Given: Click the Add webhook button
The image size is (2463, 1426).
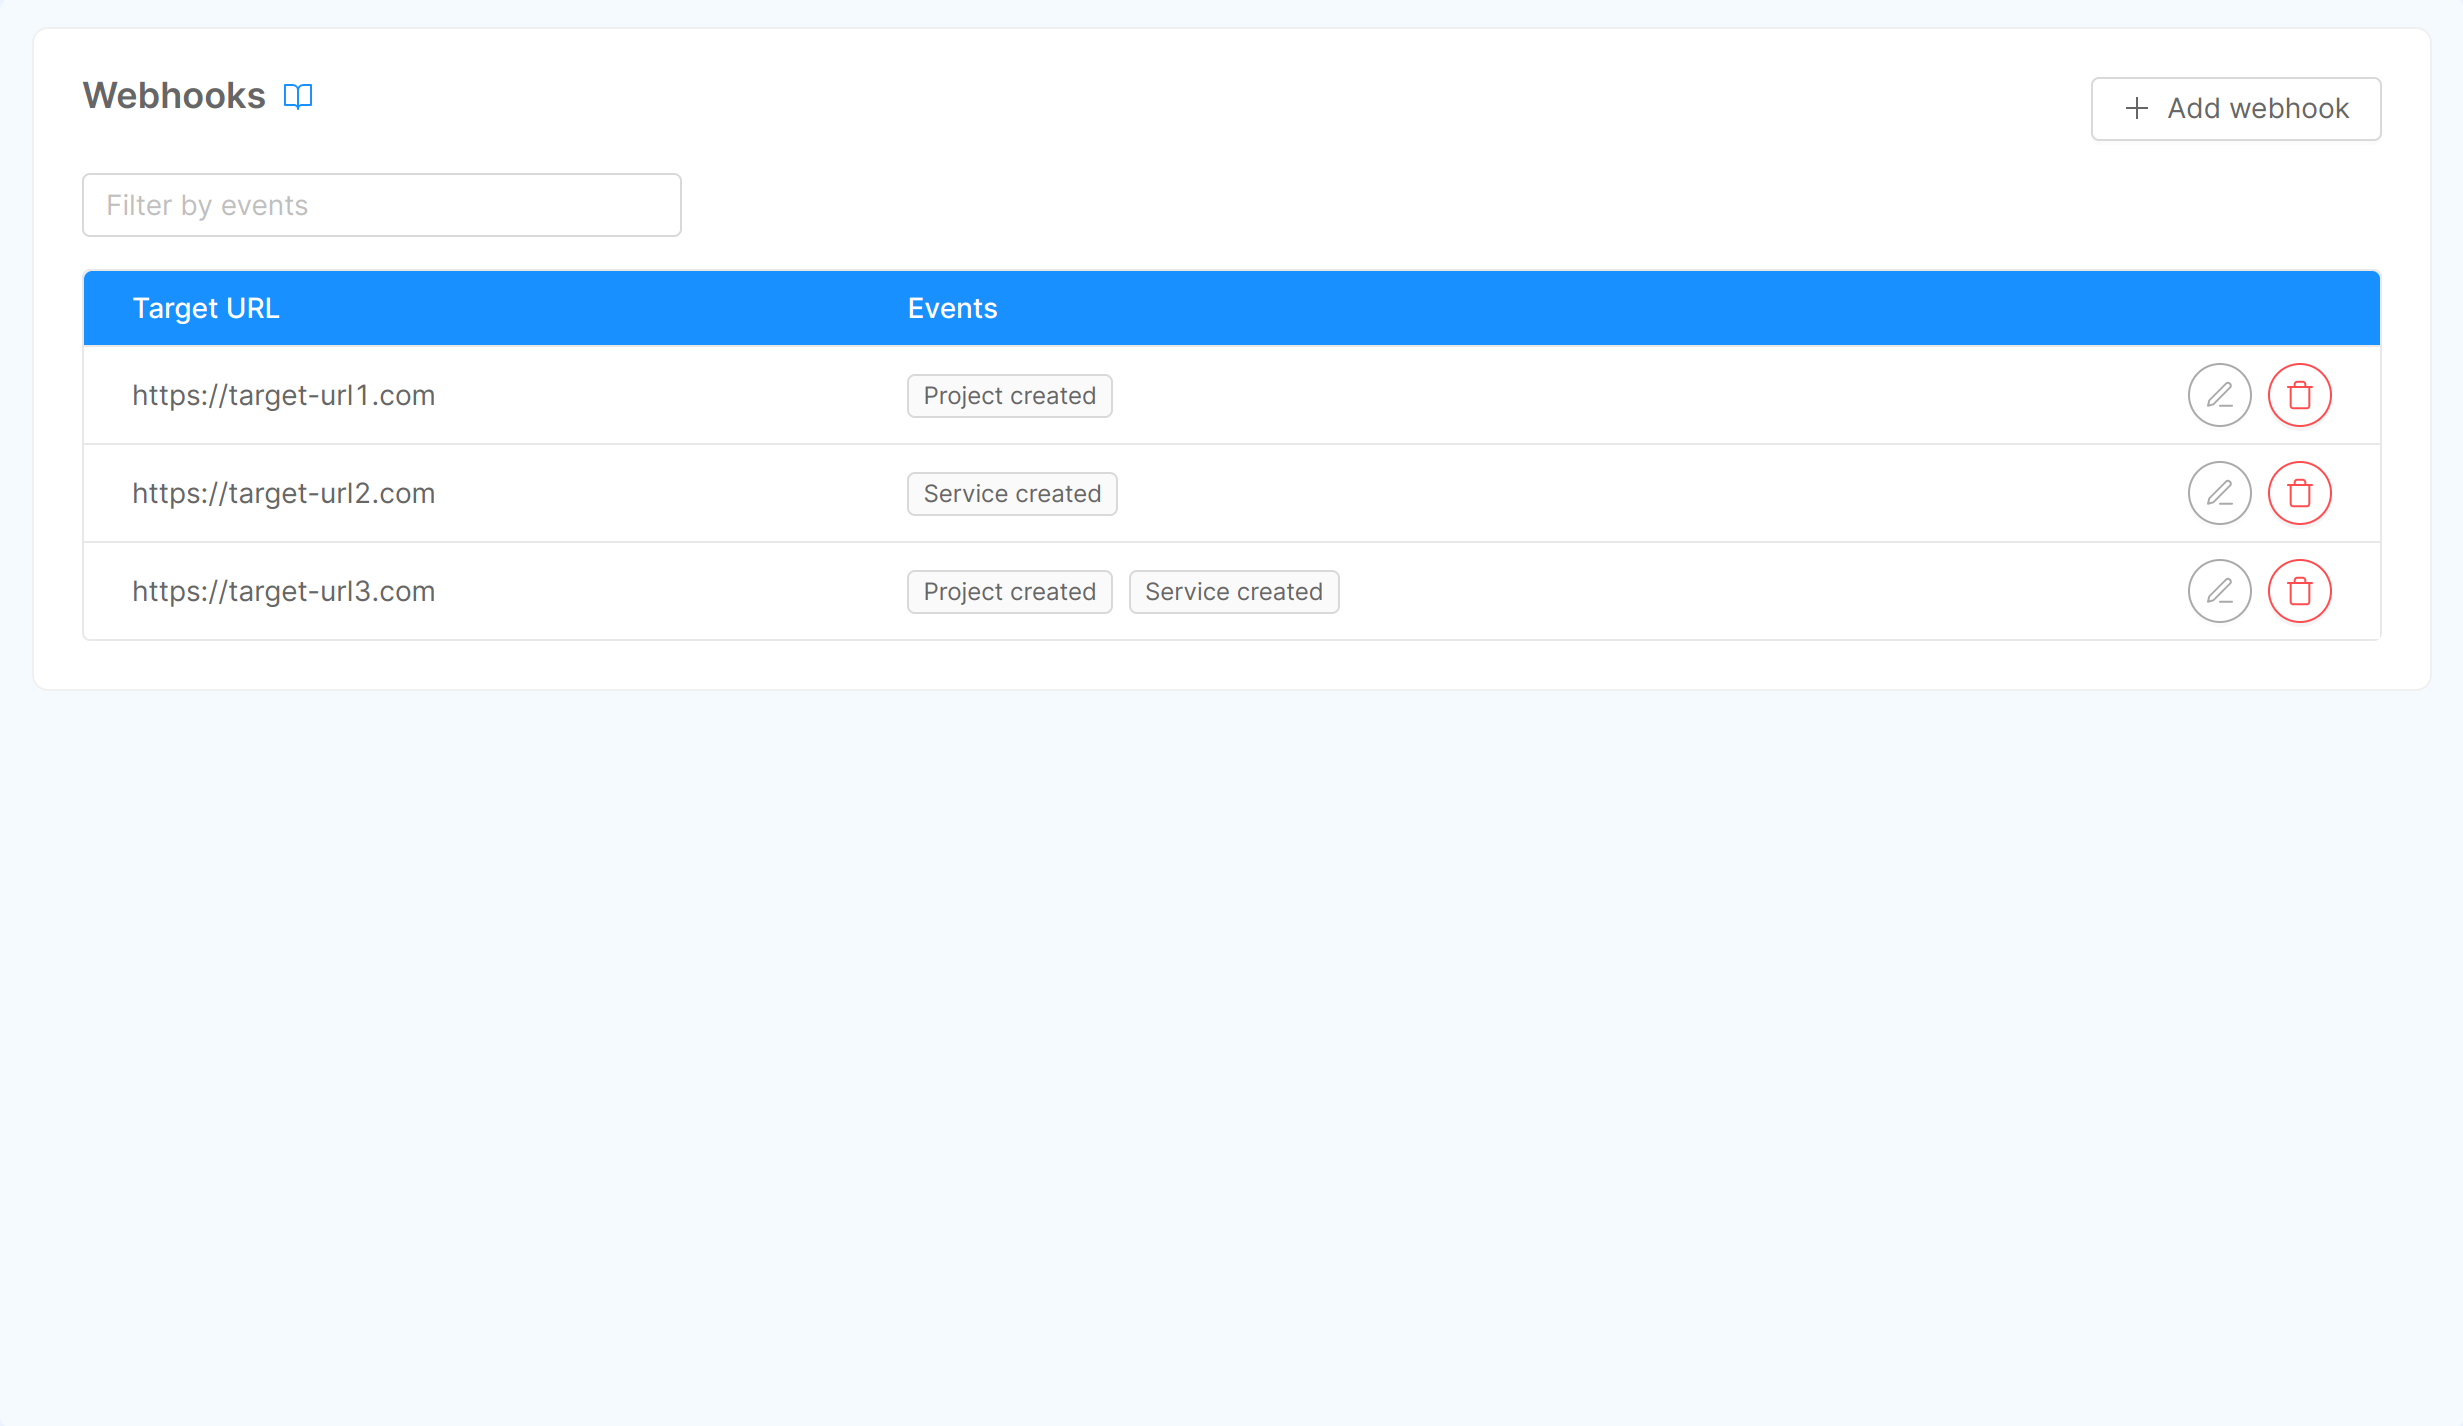Looking at the screenshot, I should (2236, 108).
